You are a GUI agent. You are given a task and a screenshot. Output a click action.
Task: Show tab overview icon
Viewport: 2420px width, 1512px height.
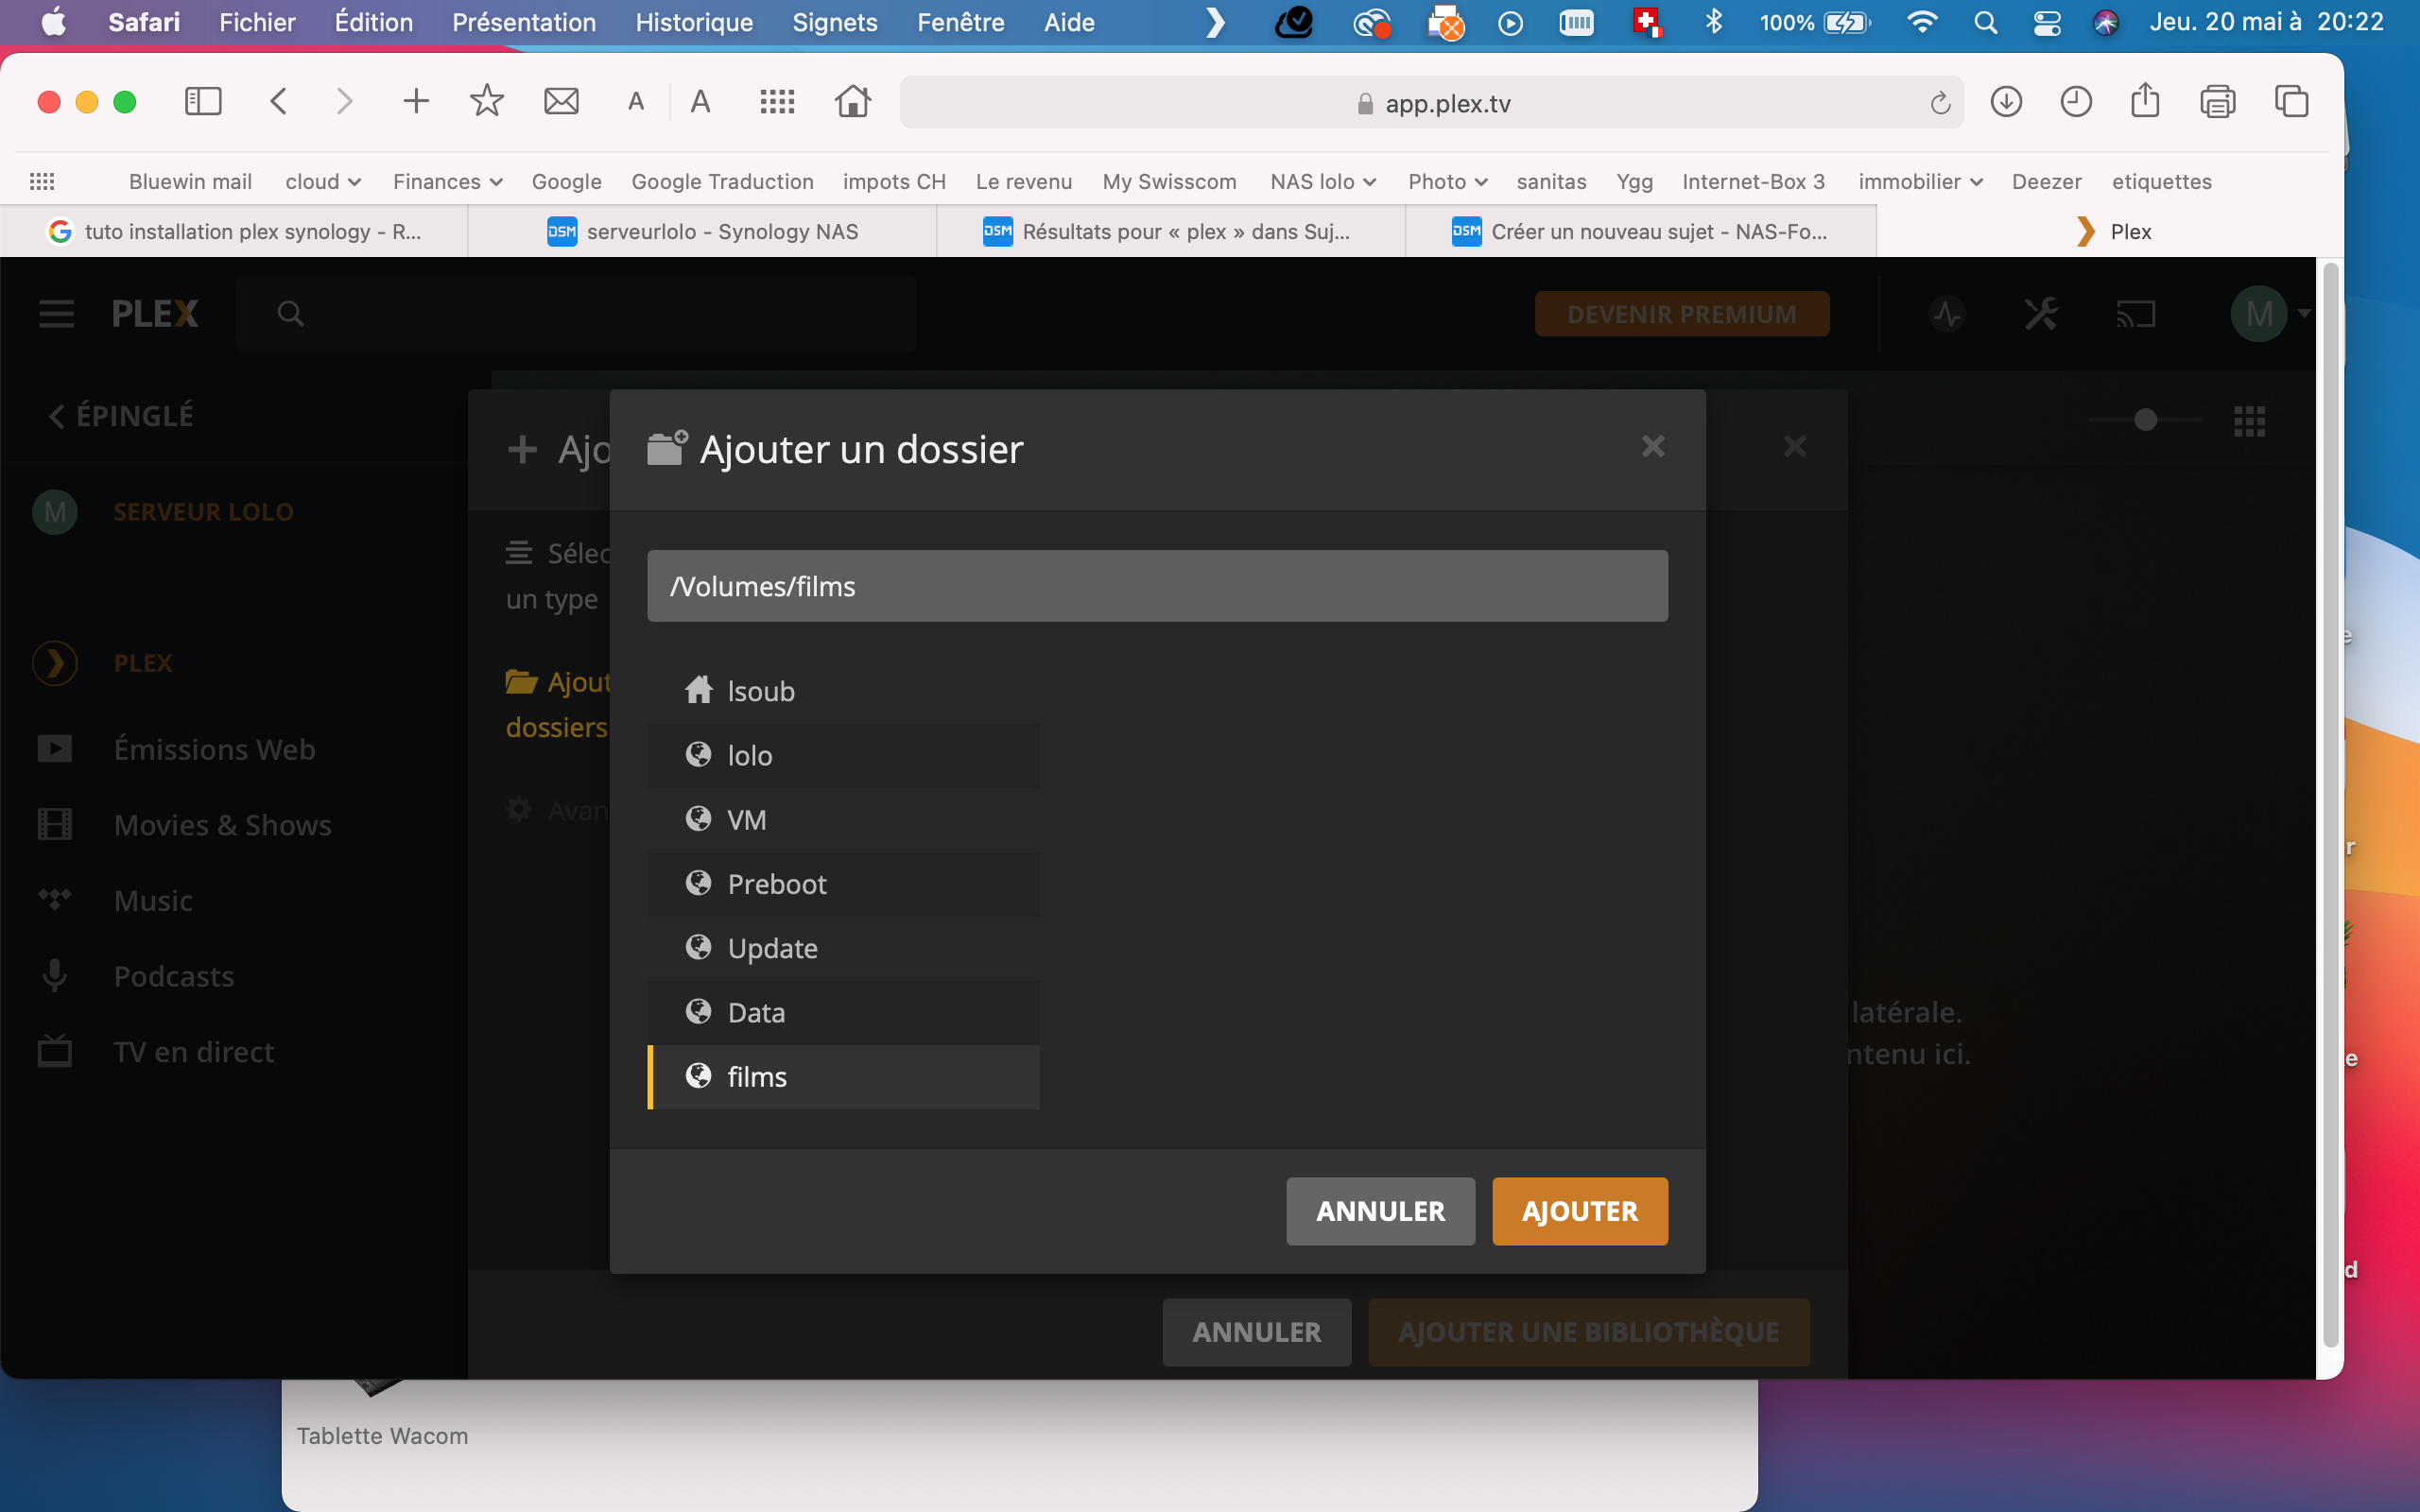(2291, 101)
